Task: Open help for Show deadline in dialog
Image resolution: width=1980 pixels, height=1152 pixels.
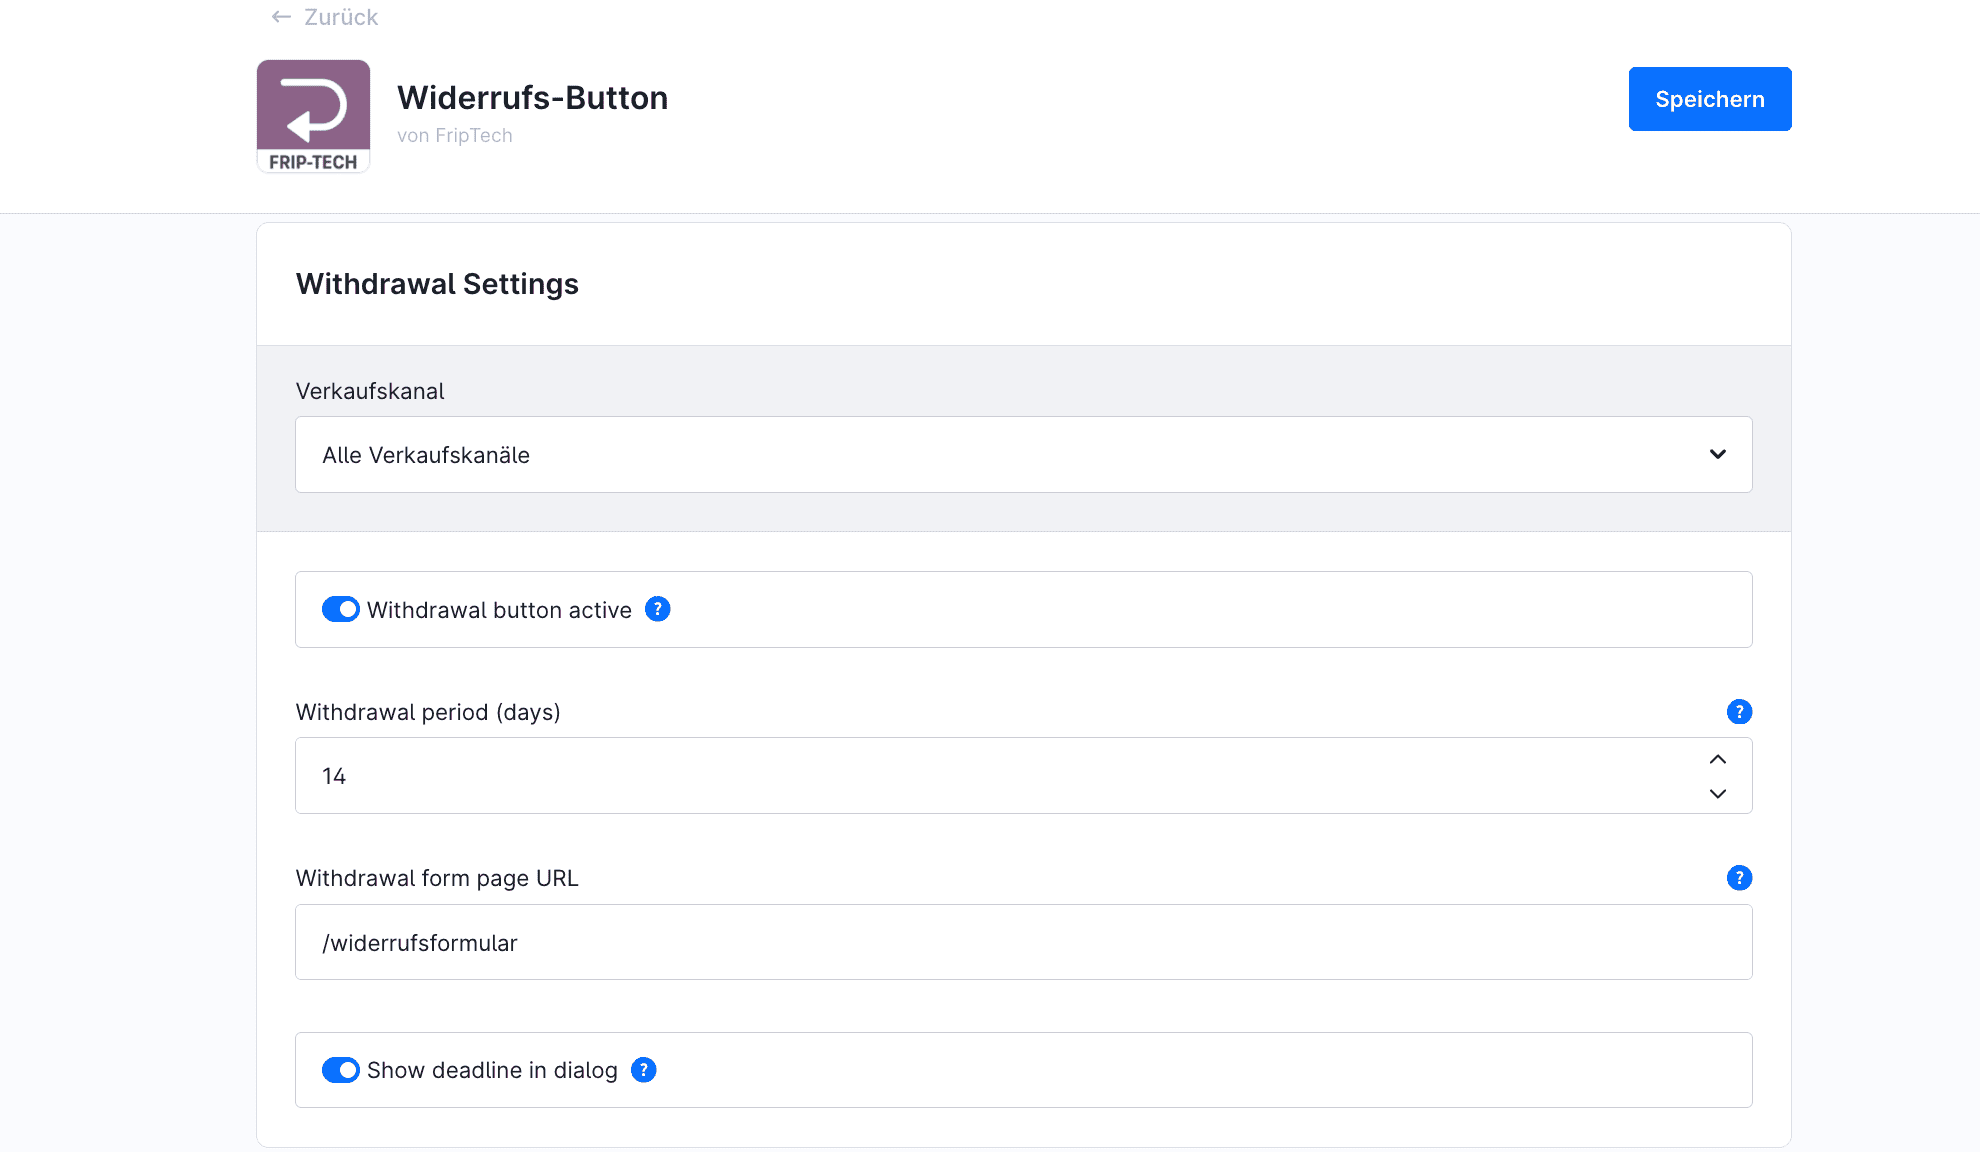Action: click(644, 1070)
